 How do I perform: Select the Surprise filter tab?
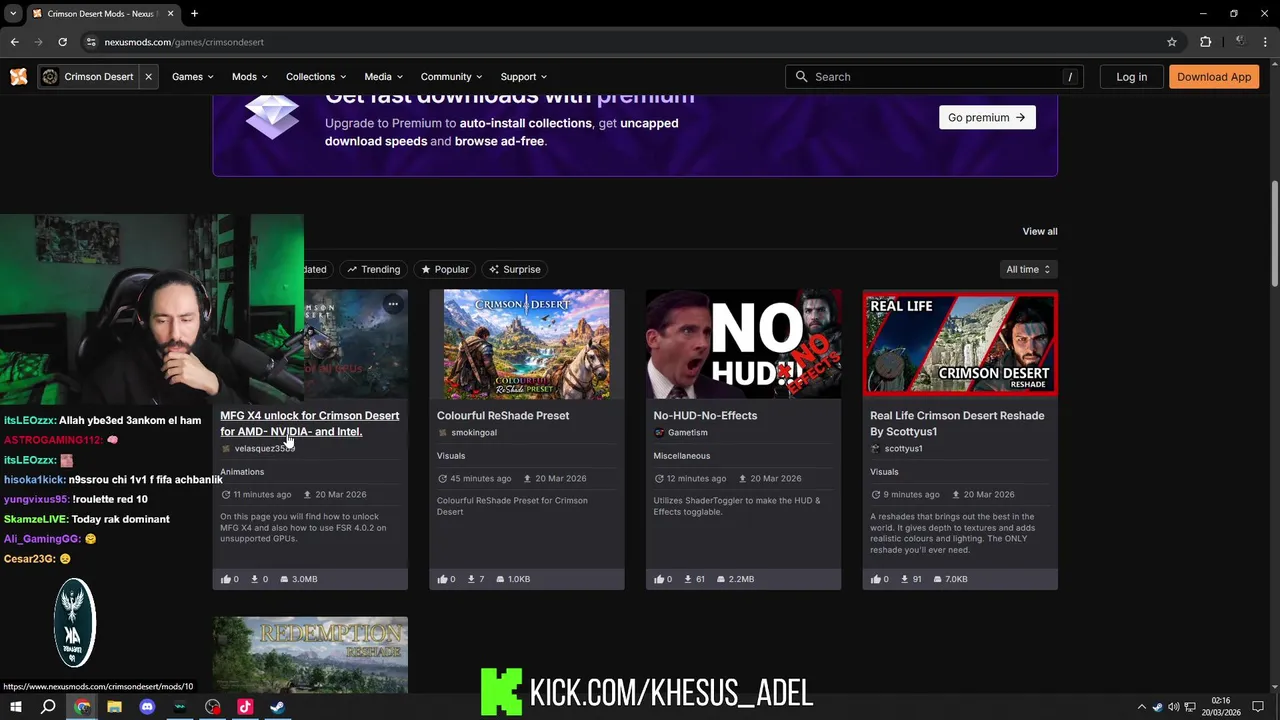tap(514, 269)
